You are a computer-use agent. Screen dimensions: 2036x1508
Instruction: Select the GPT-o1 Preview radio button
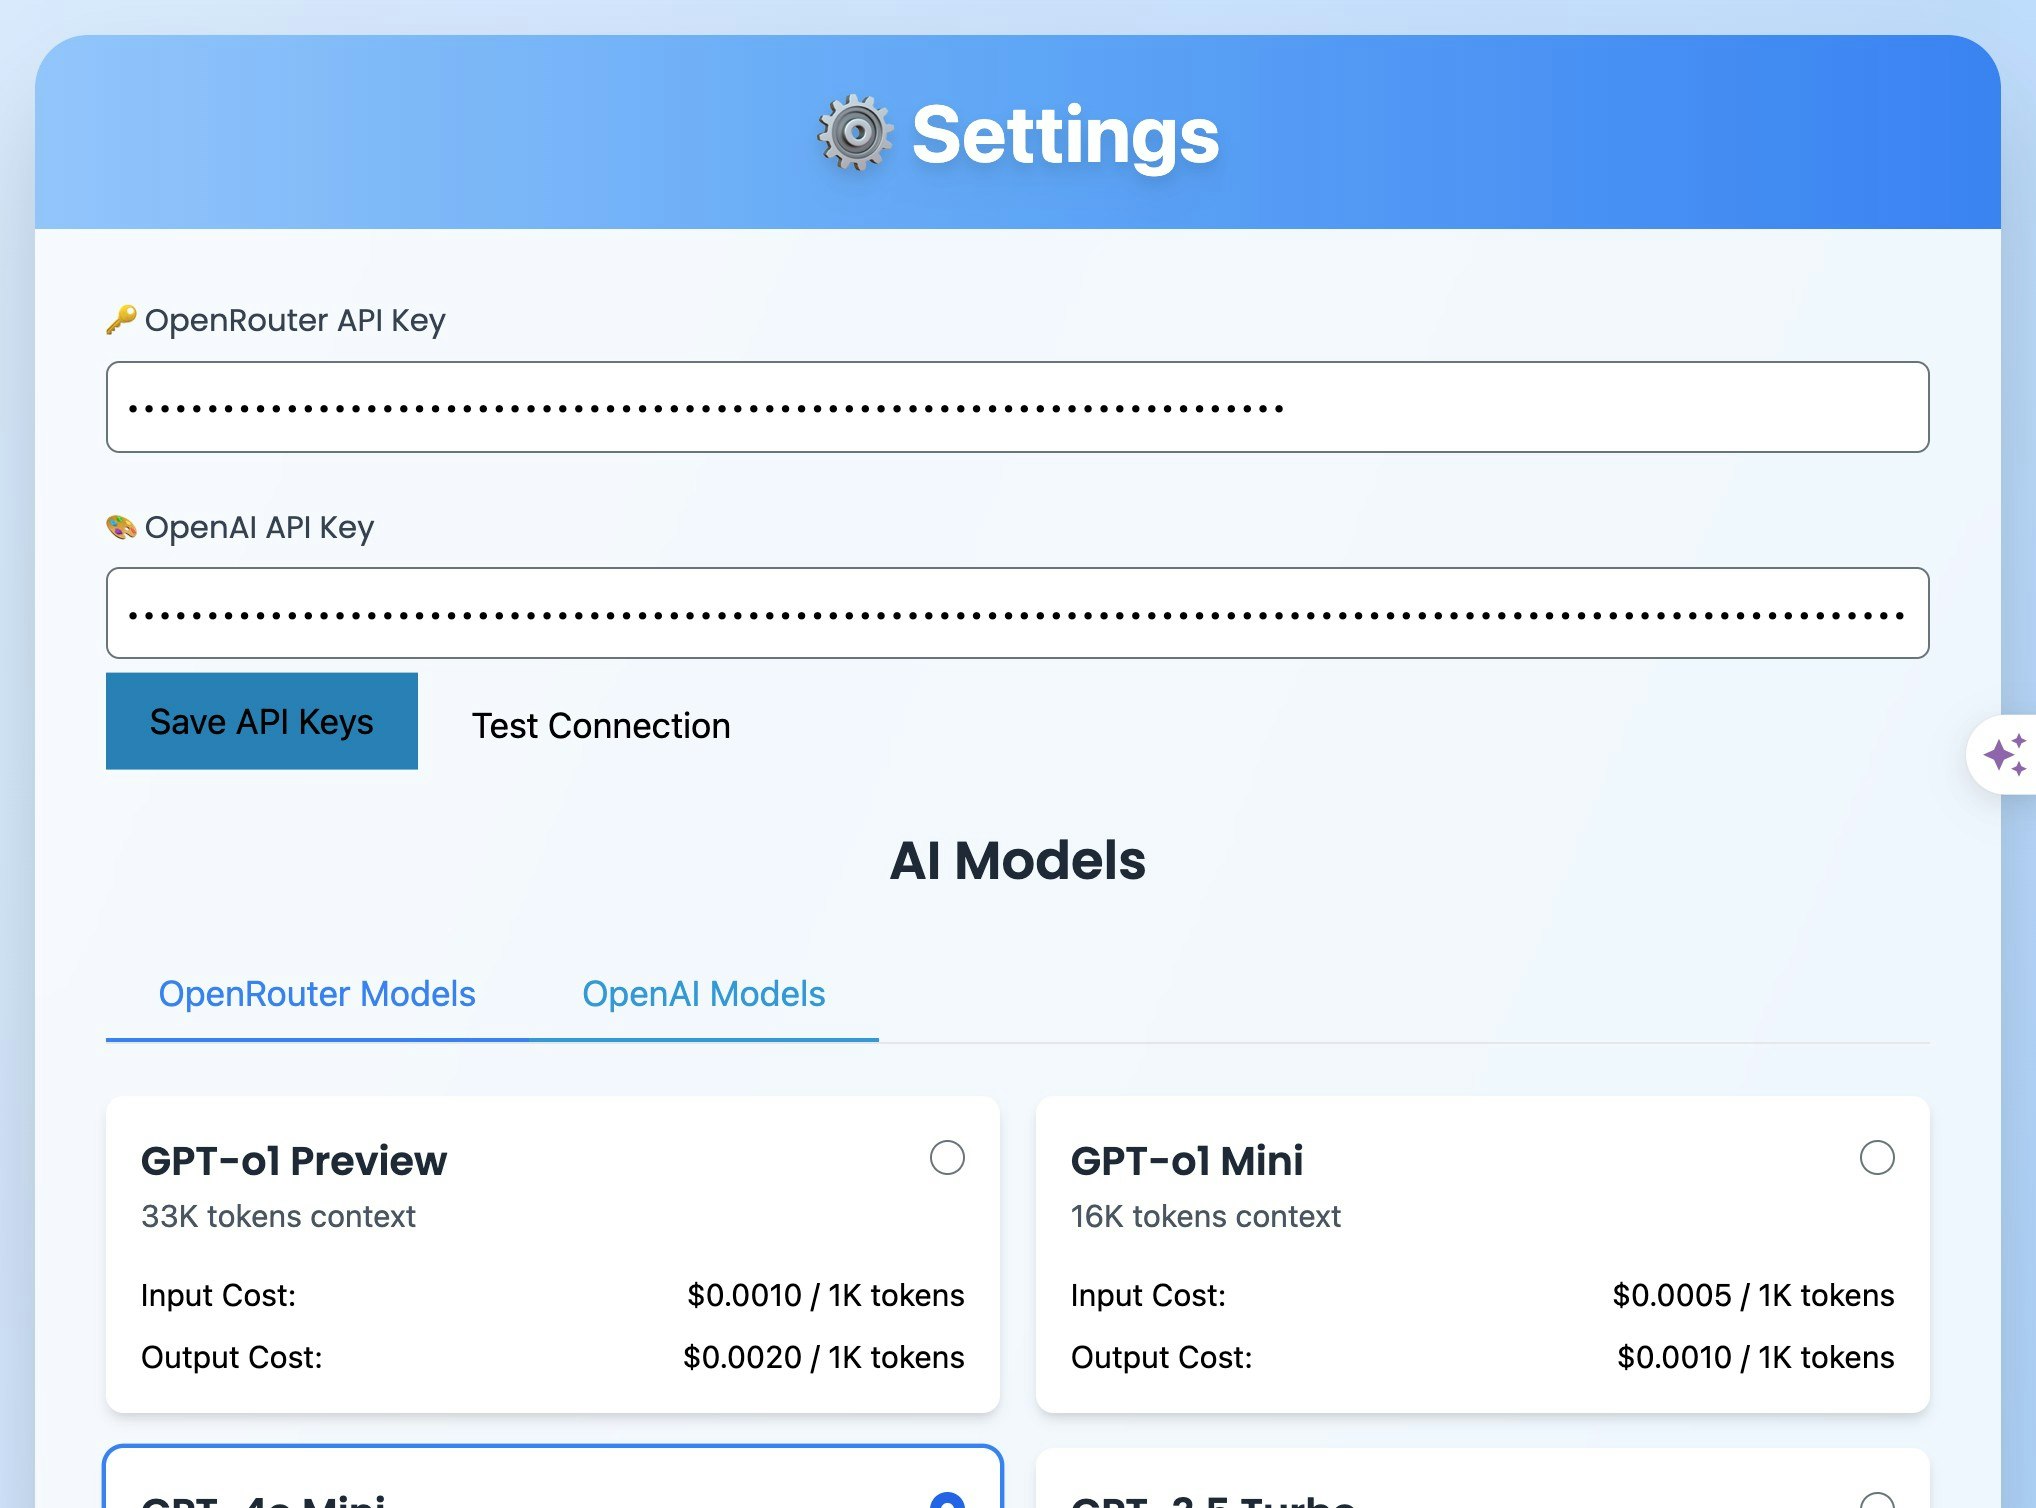point(946,1158)
